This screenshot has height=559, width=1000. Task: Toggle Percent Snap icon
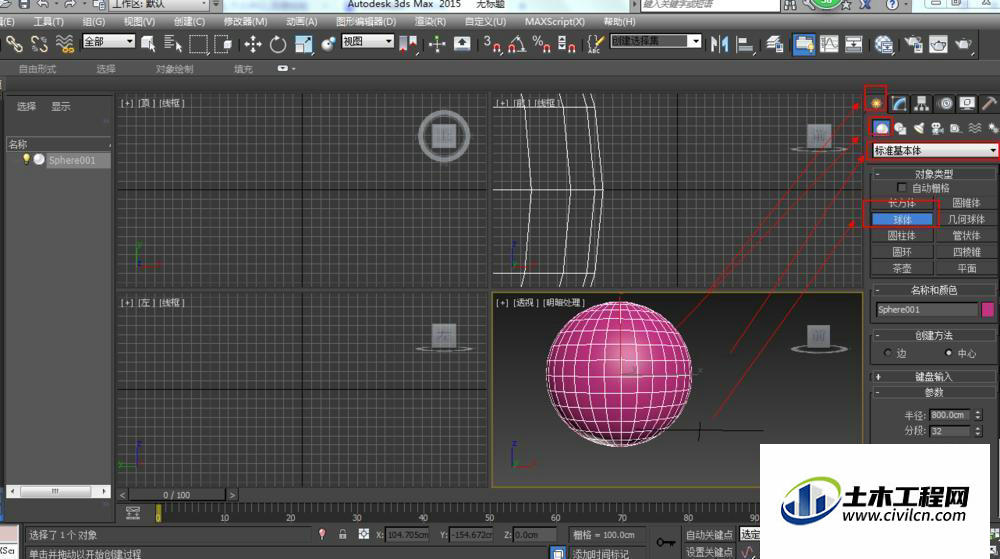tap(541, 44)
